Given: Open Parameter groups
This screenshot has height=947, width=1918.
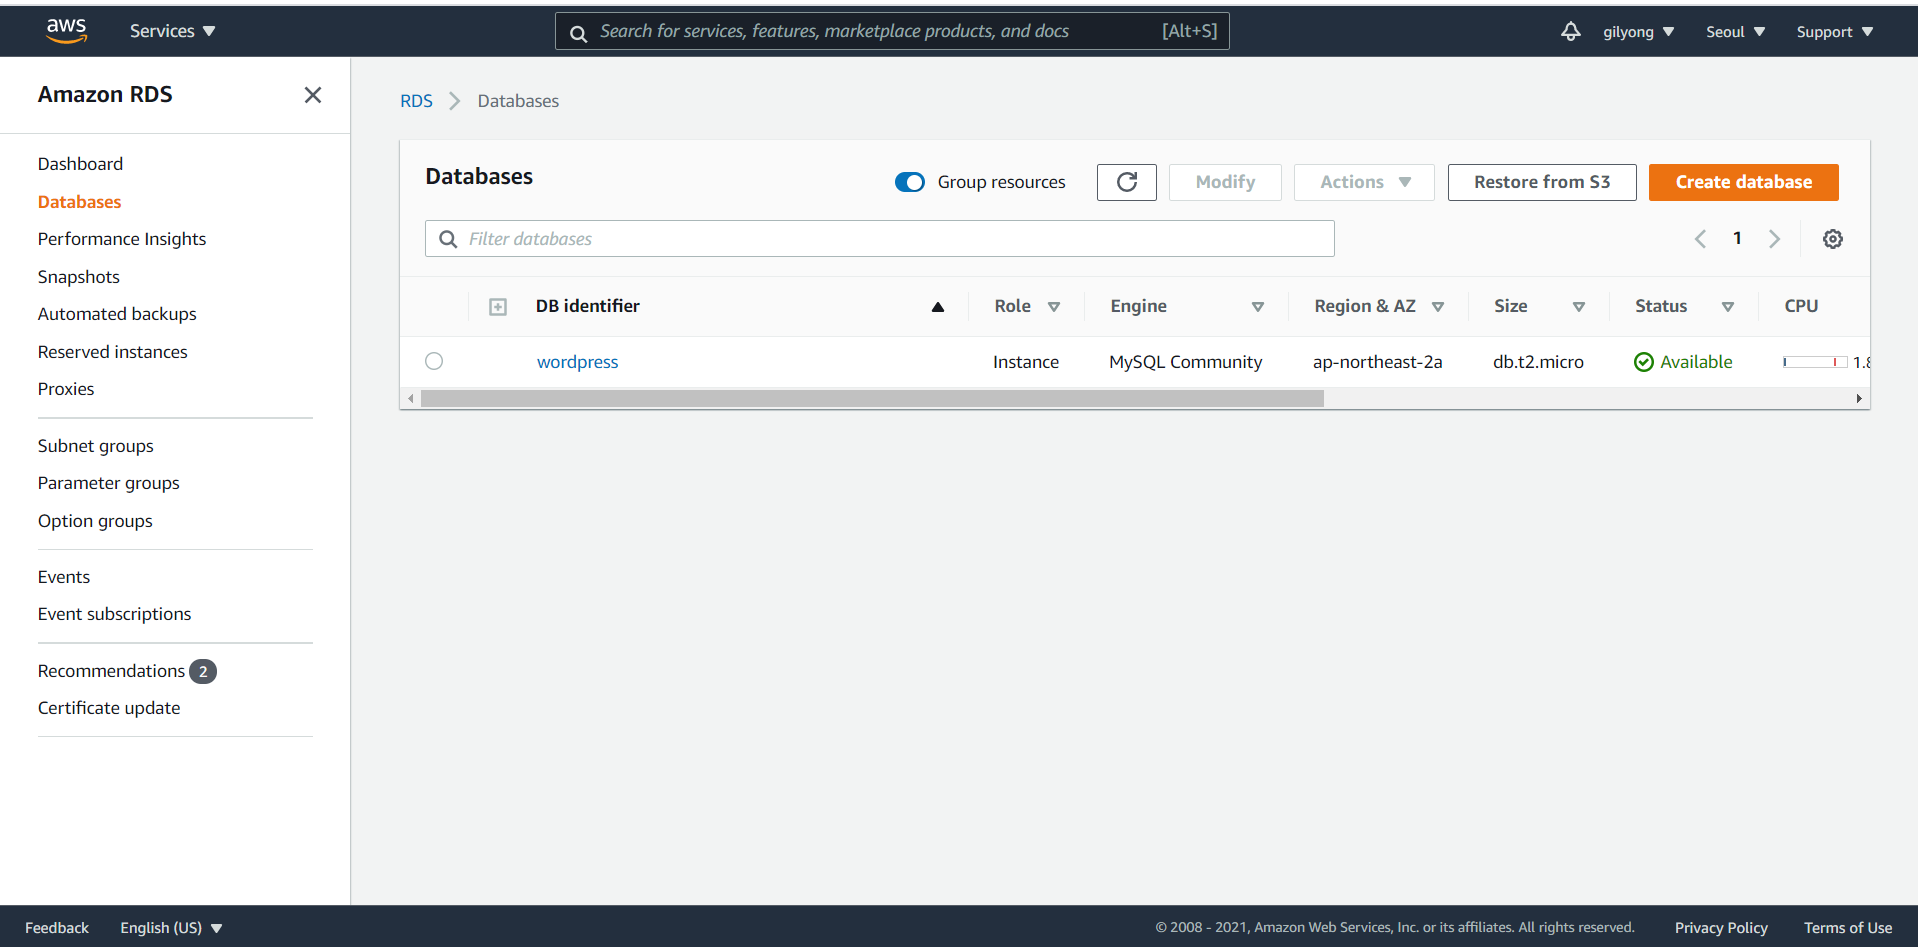Looking at the screenshot, I should 108,483.
